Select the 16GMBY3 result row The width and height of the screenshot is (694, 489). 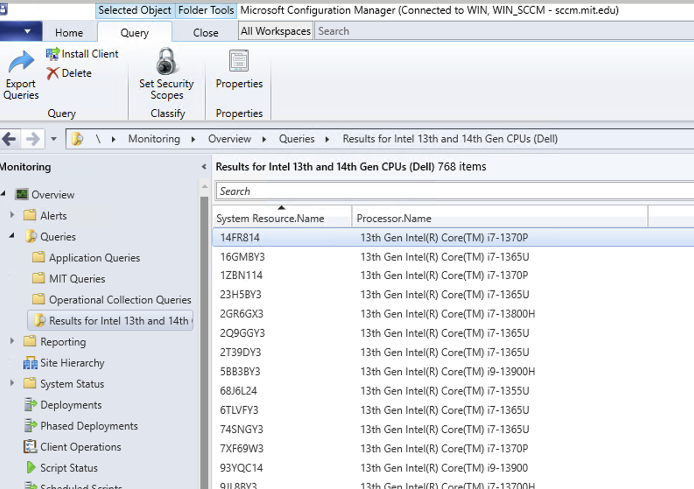(x=453, y=257)
